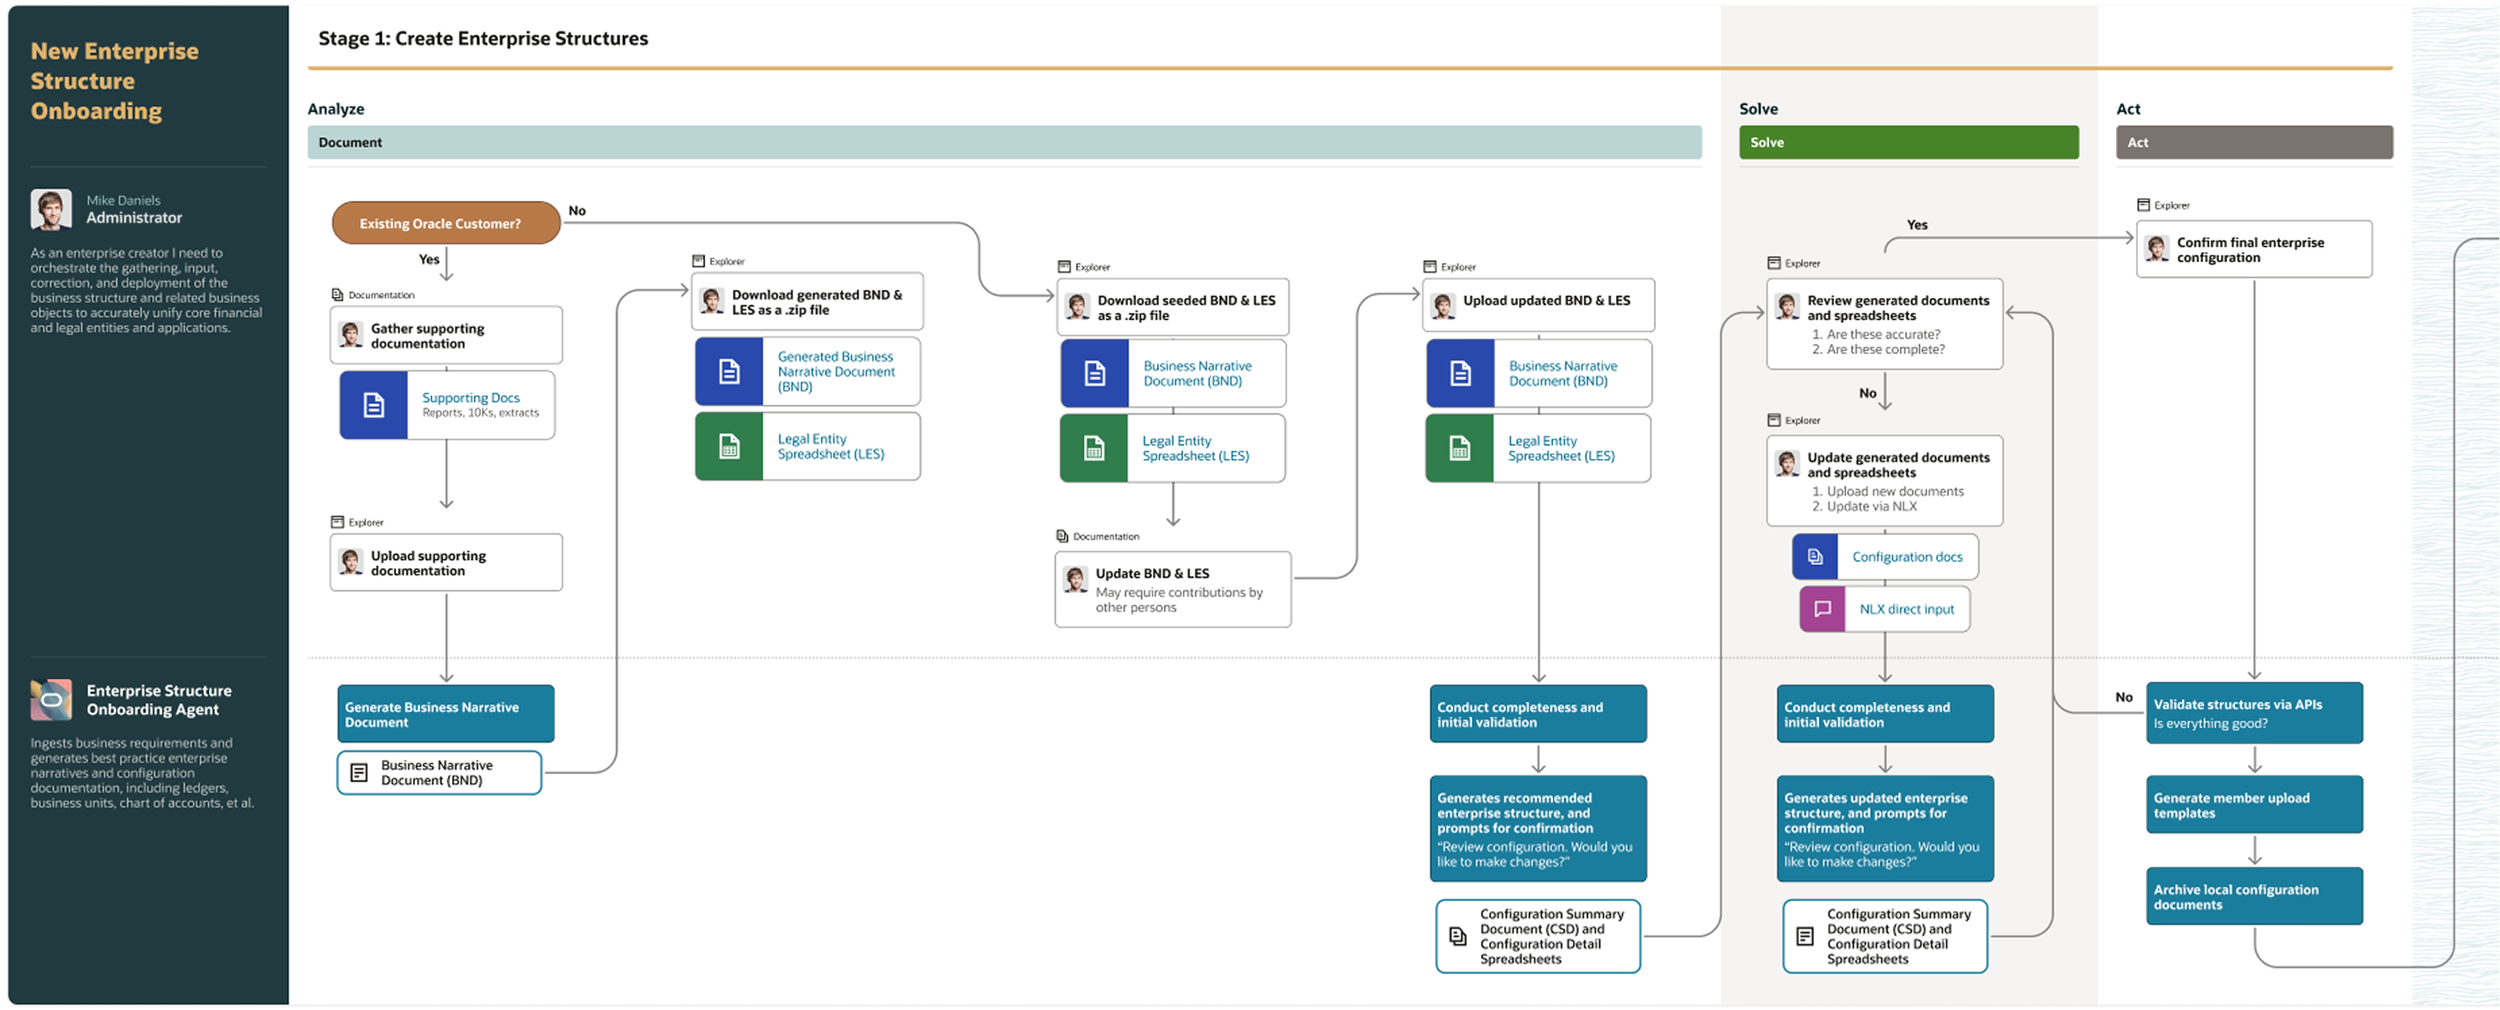
Task: Click Mike Daniels' administrator avatar
Action: (x=52, y=208)
